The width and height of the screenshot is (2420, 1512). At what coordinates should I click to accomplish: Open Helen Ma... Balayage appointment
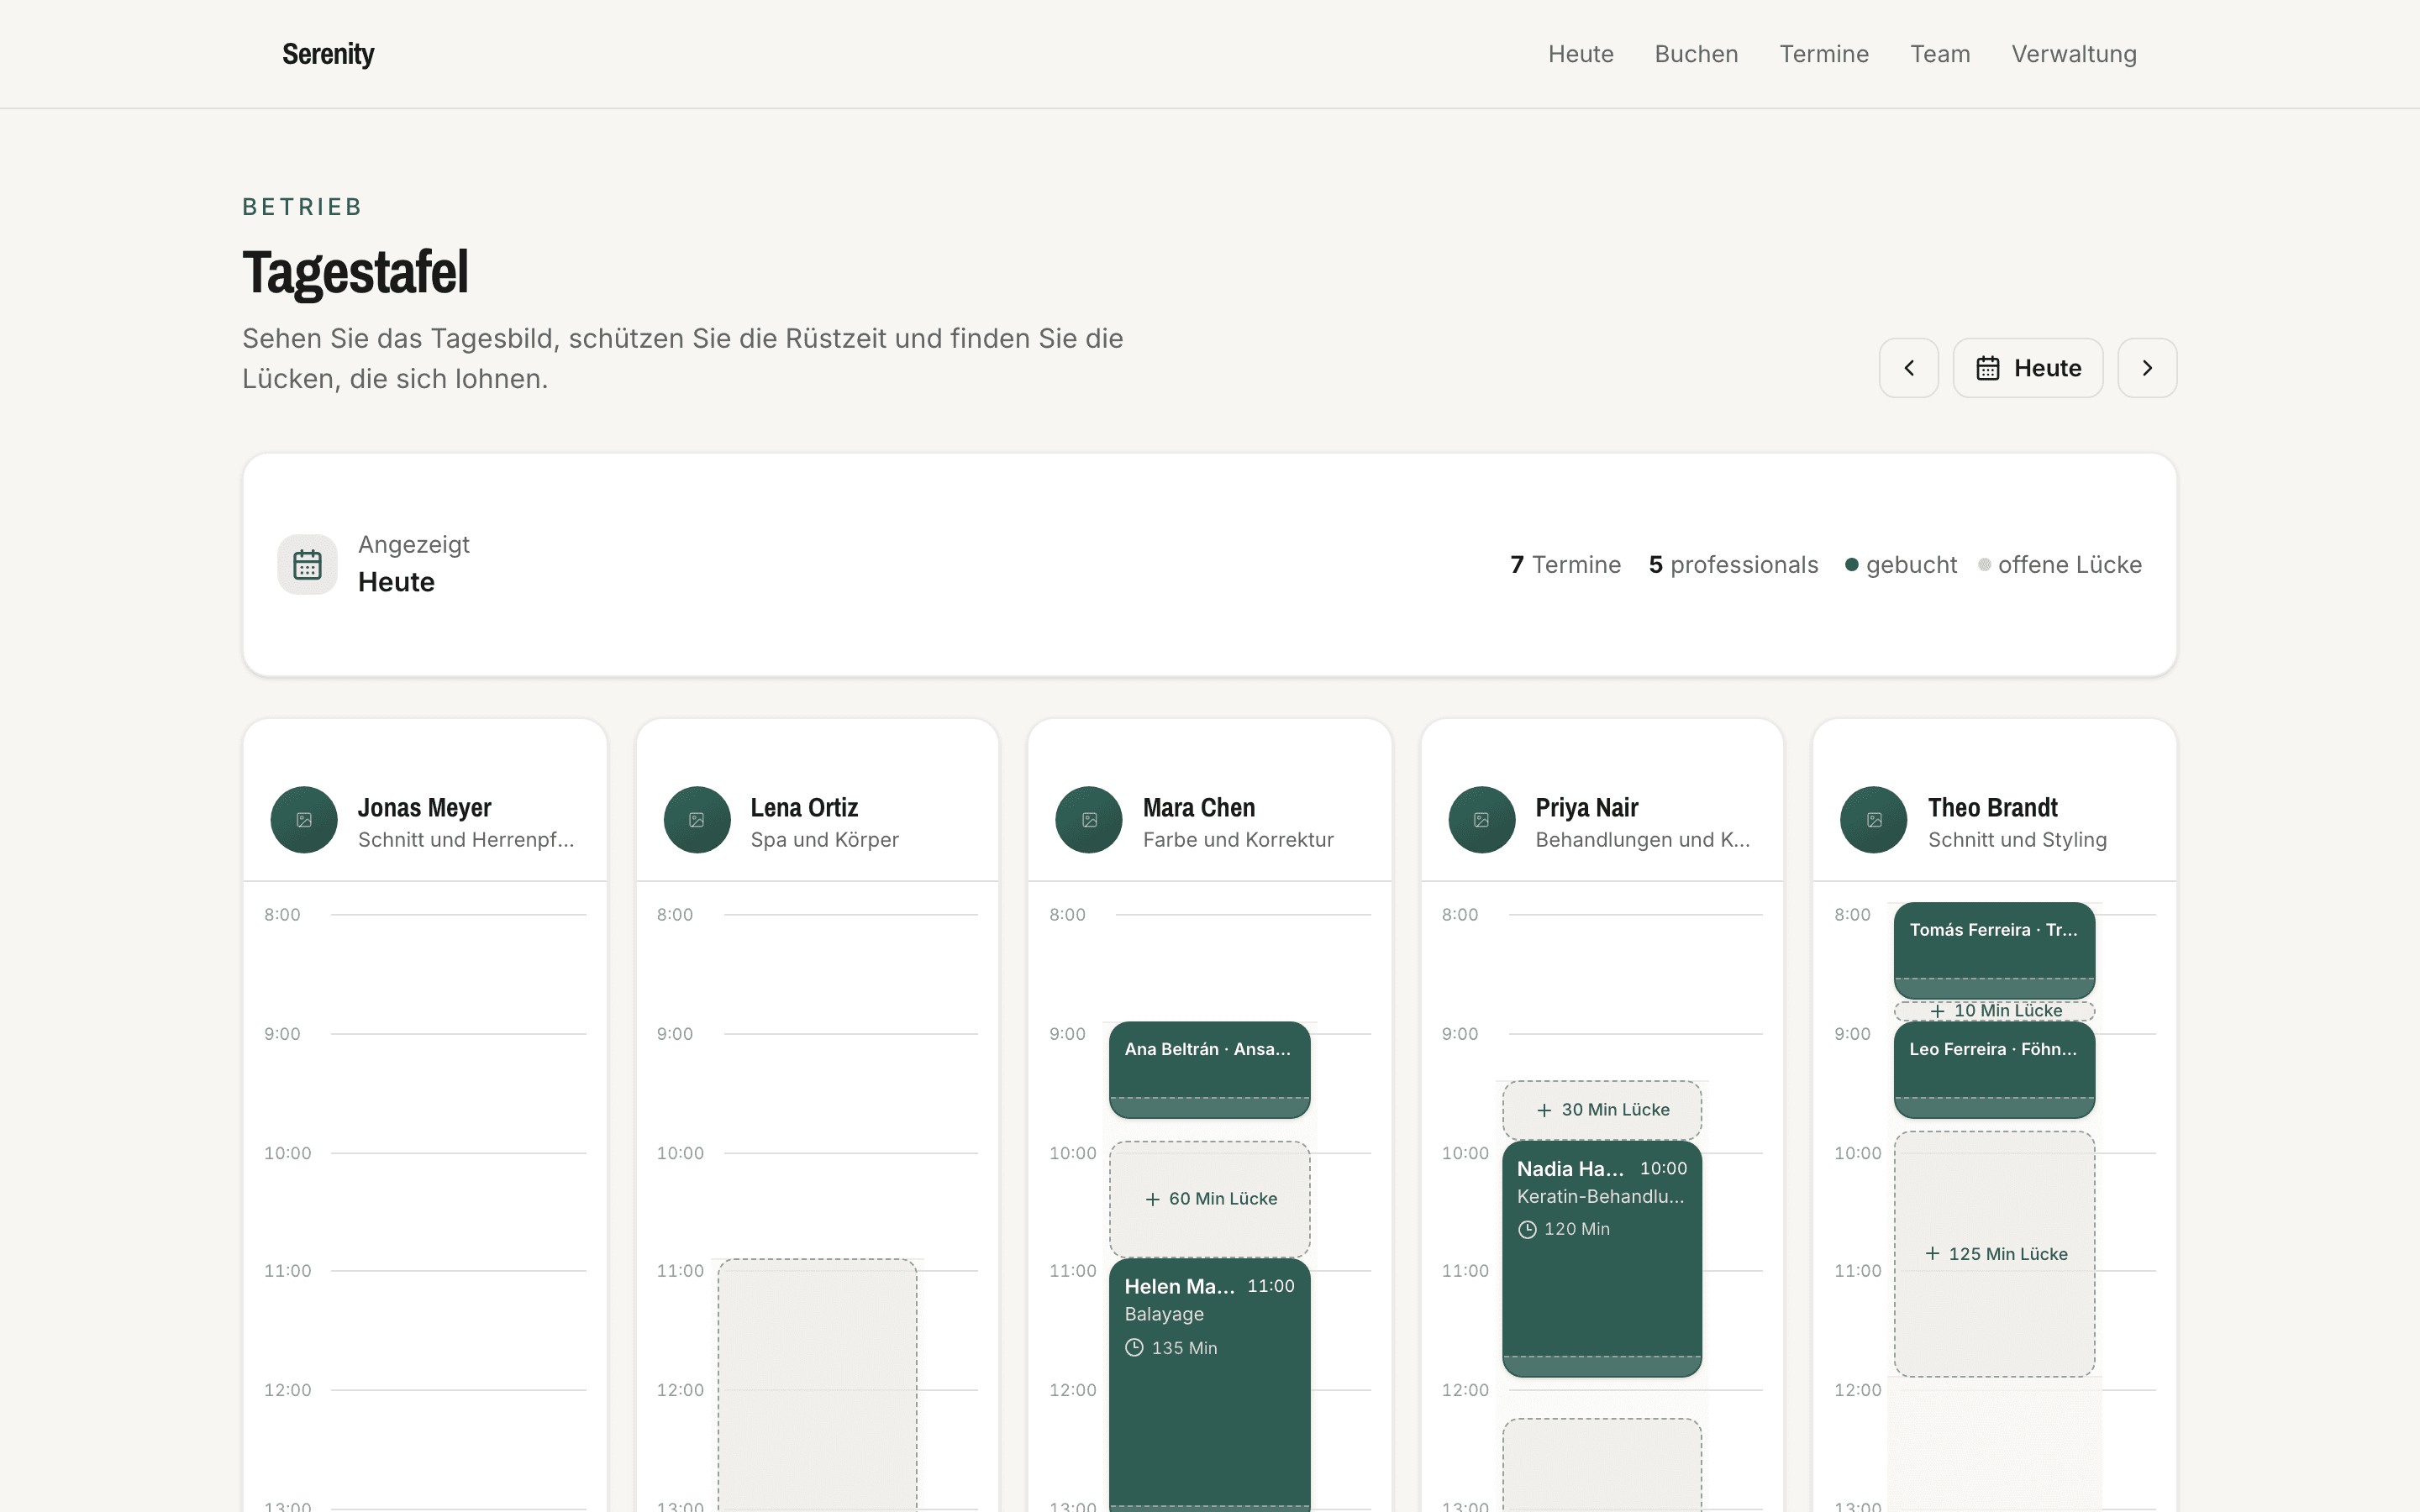(x=1209, y=1385)
